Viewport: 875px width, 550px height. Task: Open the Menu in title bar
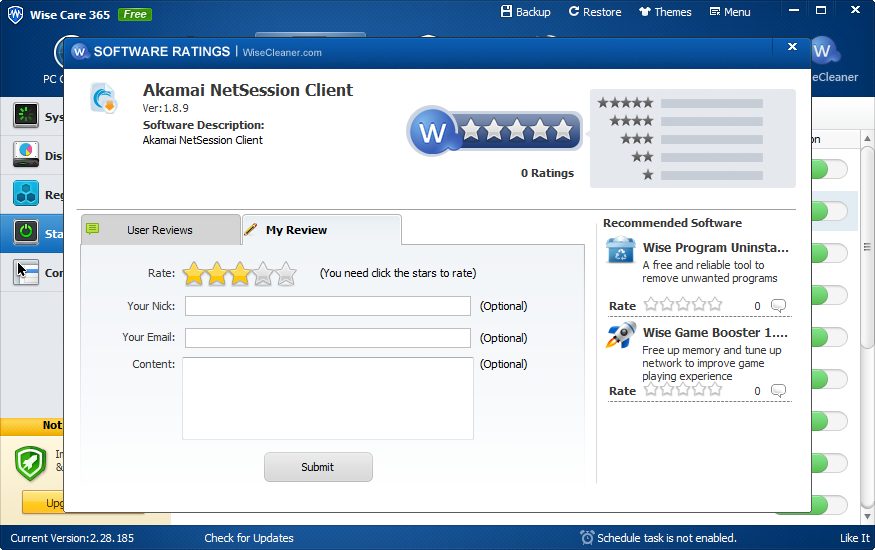(x=730, y=12)
